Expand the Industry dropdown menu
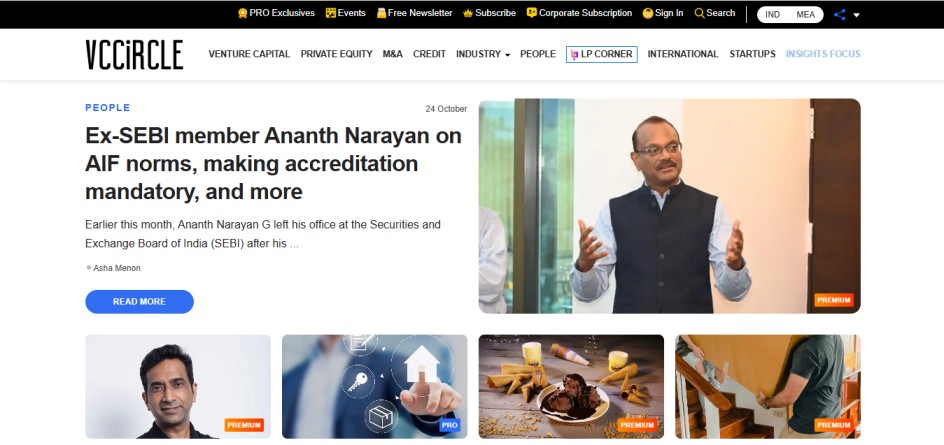The height and width of the screenshot is (445, 944). pos(483,54)
